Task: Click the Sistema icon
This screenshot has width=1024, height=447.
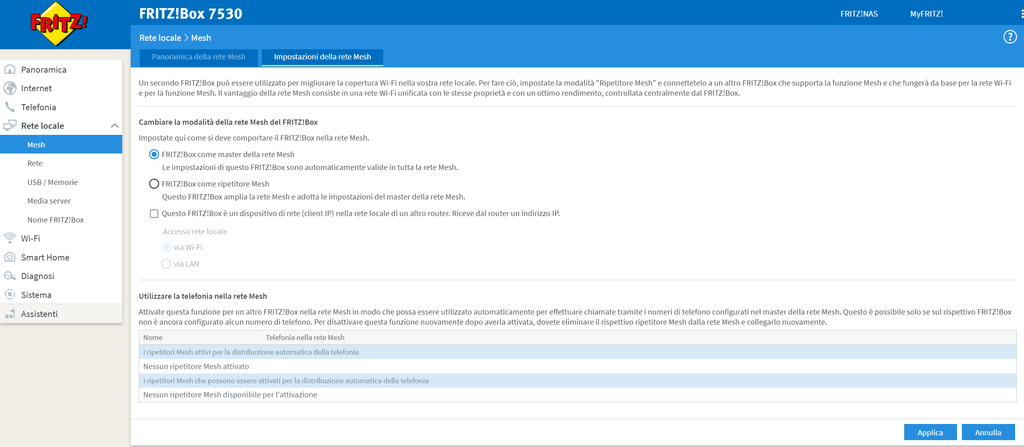Action: pos(9,295)
